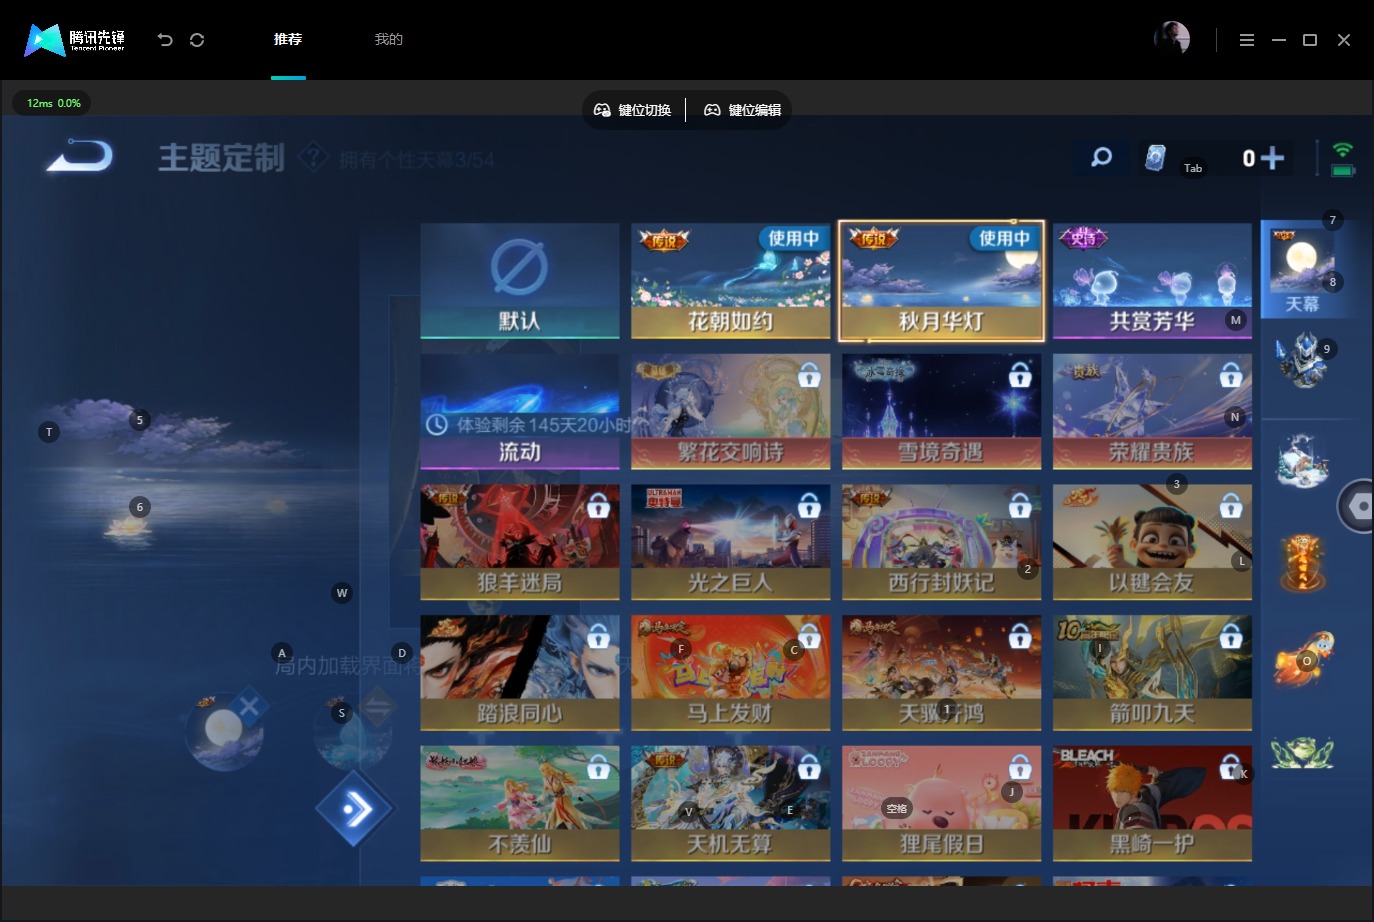Select the locked 天机无算 theme
Viewport: 1374px width, 922px height.
click(731, 803)
